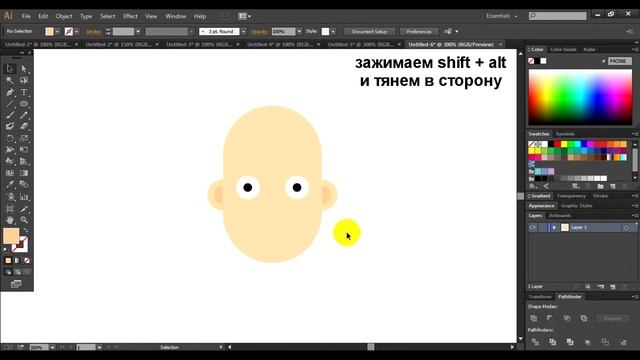This screenshot has width=640, height=360.
Task: Open the Object menu
Action: coord(64,16)
